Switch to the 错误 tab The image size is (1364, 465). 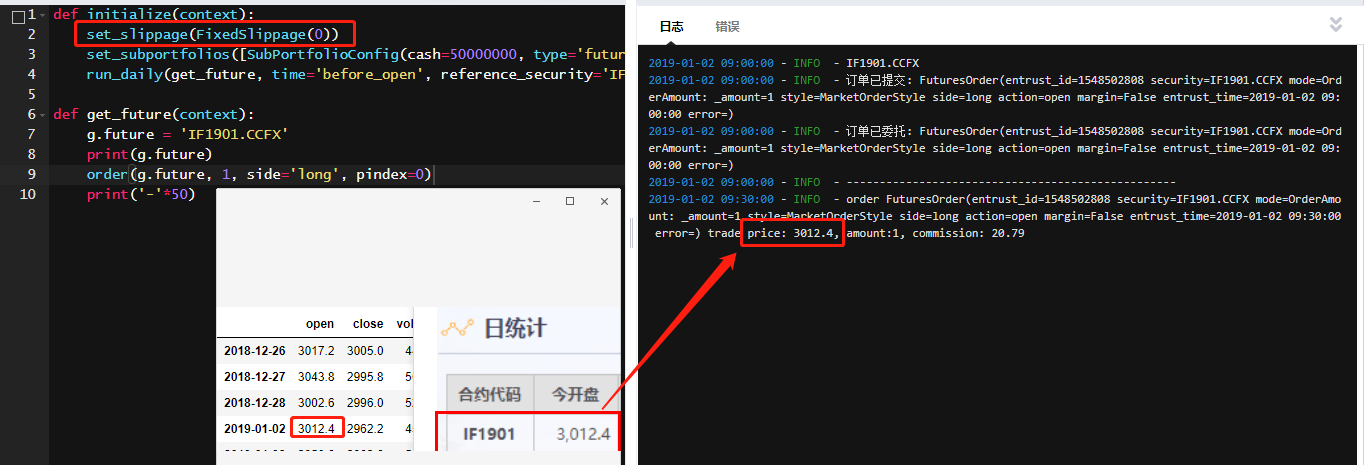[727, 26]
